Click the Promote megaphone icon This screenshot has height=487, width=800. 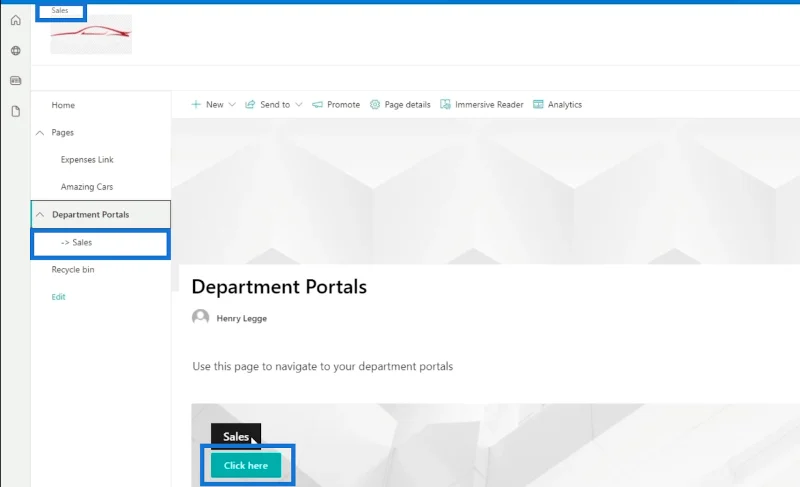(x=317, y=105)
